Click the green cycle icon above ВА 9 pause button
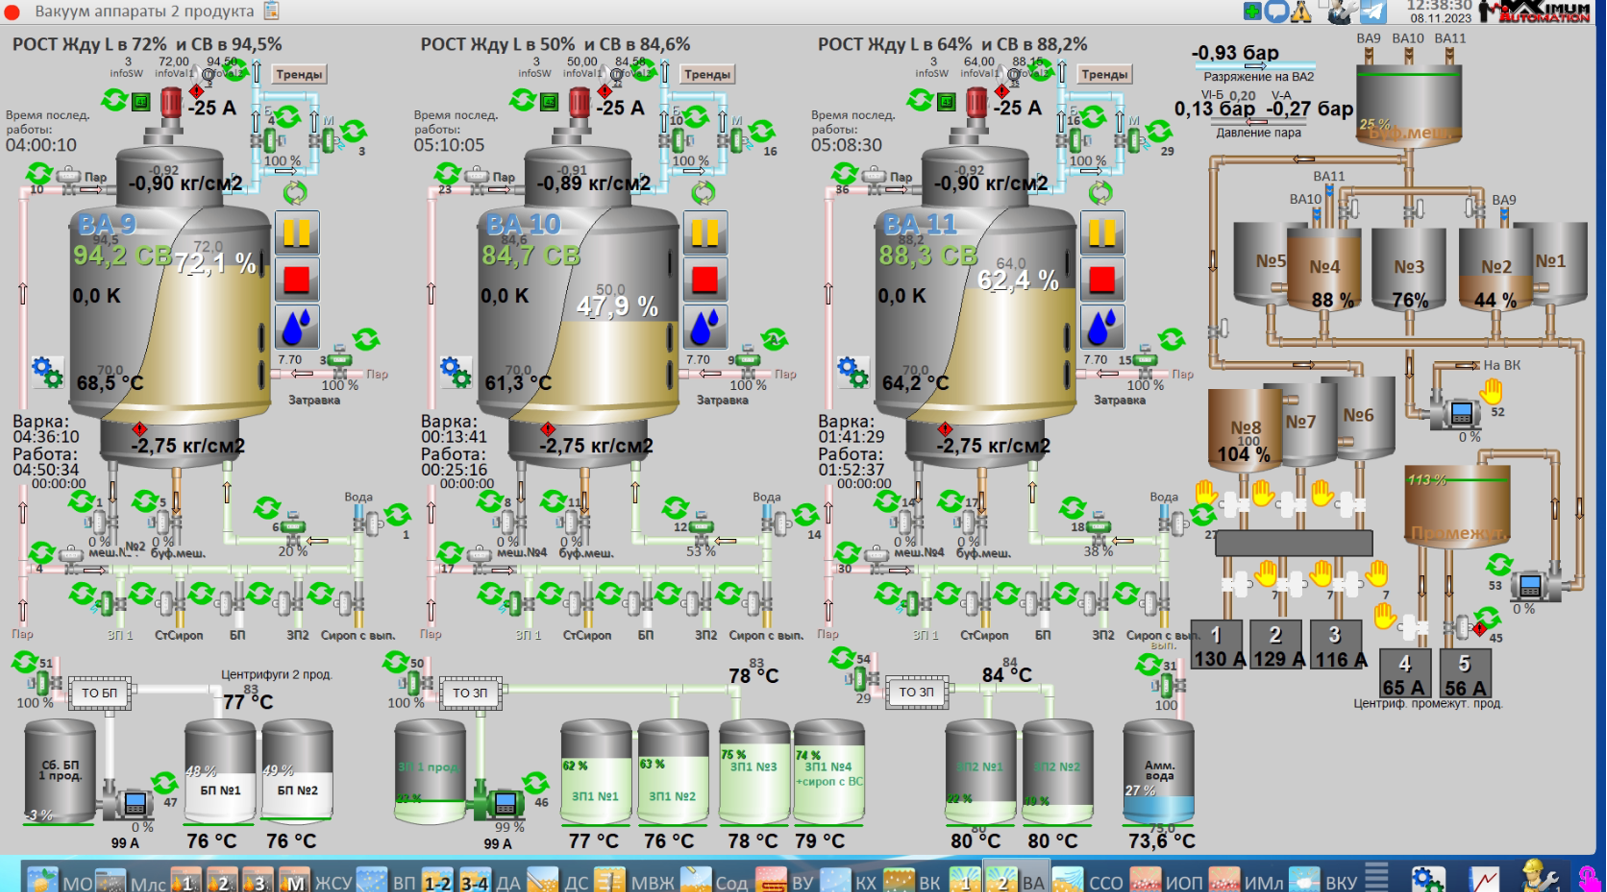The image size is (1607, 892). pyautogui.click(x=295, y=192)
